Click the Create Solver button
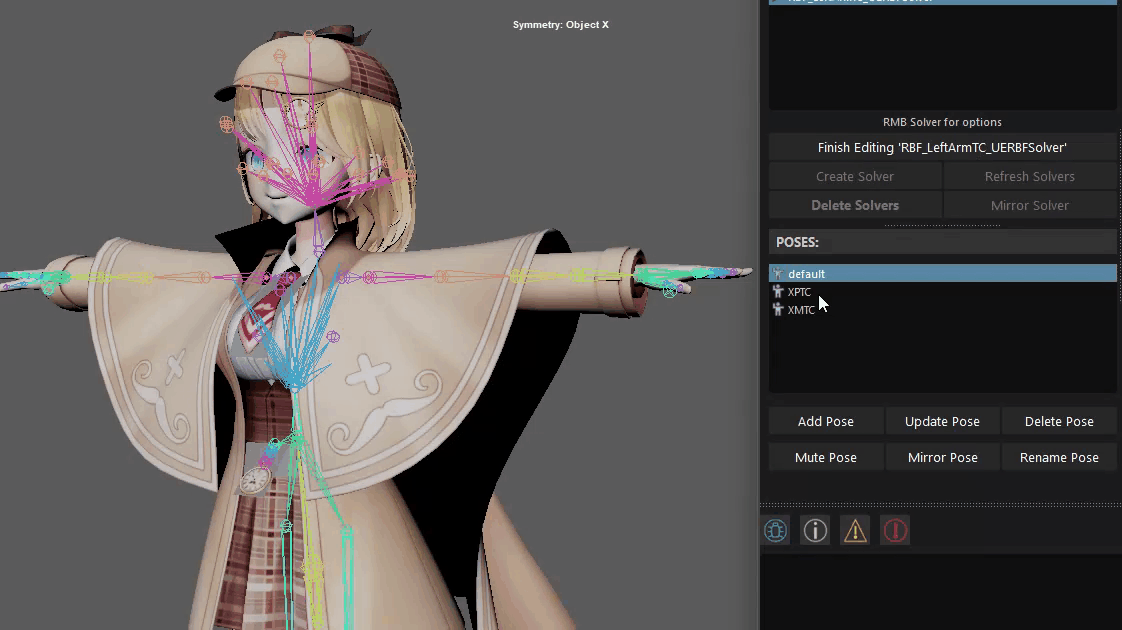1122x630 pixels. coord(855,176)
